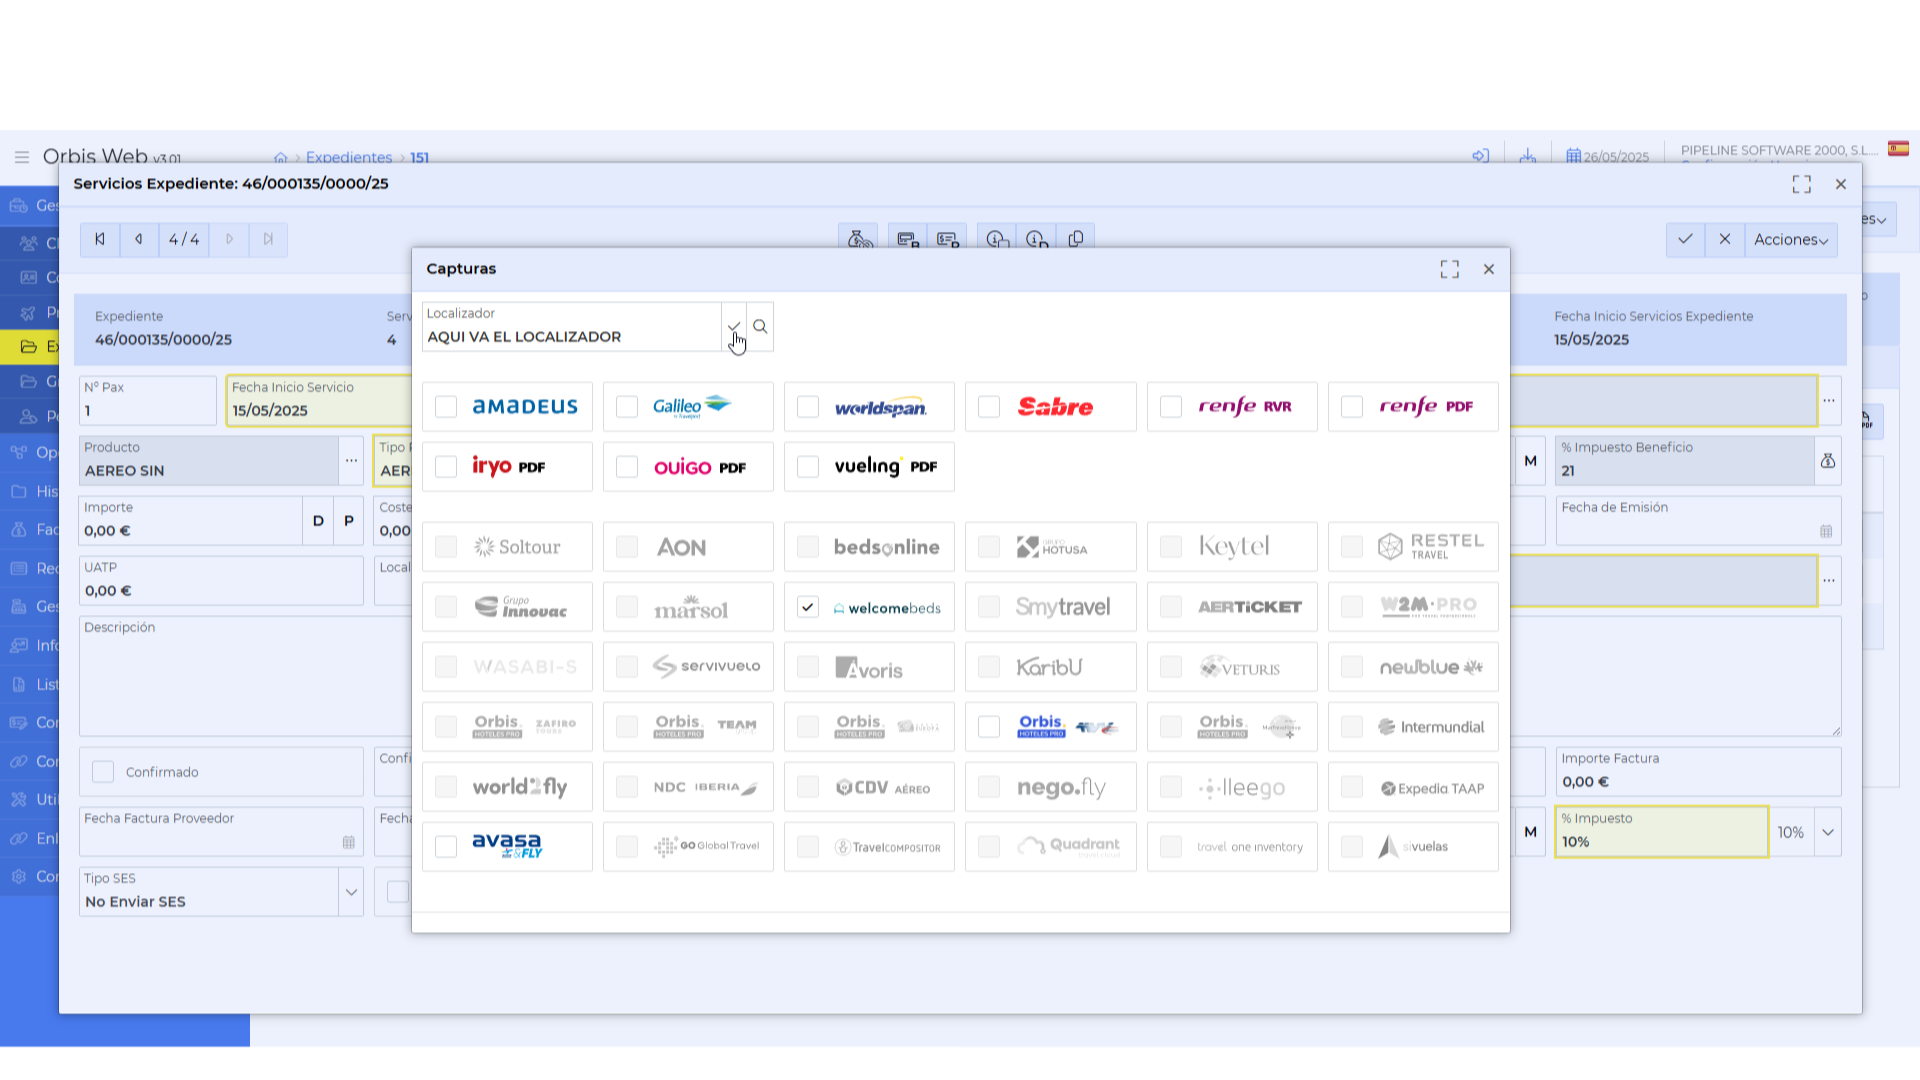Click the date 26/05/2025 in header
1920x1080 pixels.
pos(1616,157)
